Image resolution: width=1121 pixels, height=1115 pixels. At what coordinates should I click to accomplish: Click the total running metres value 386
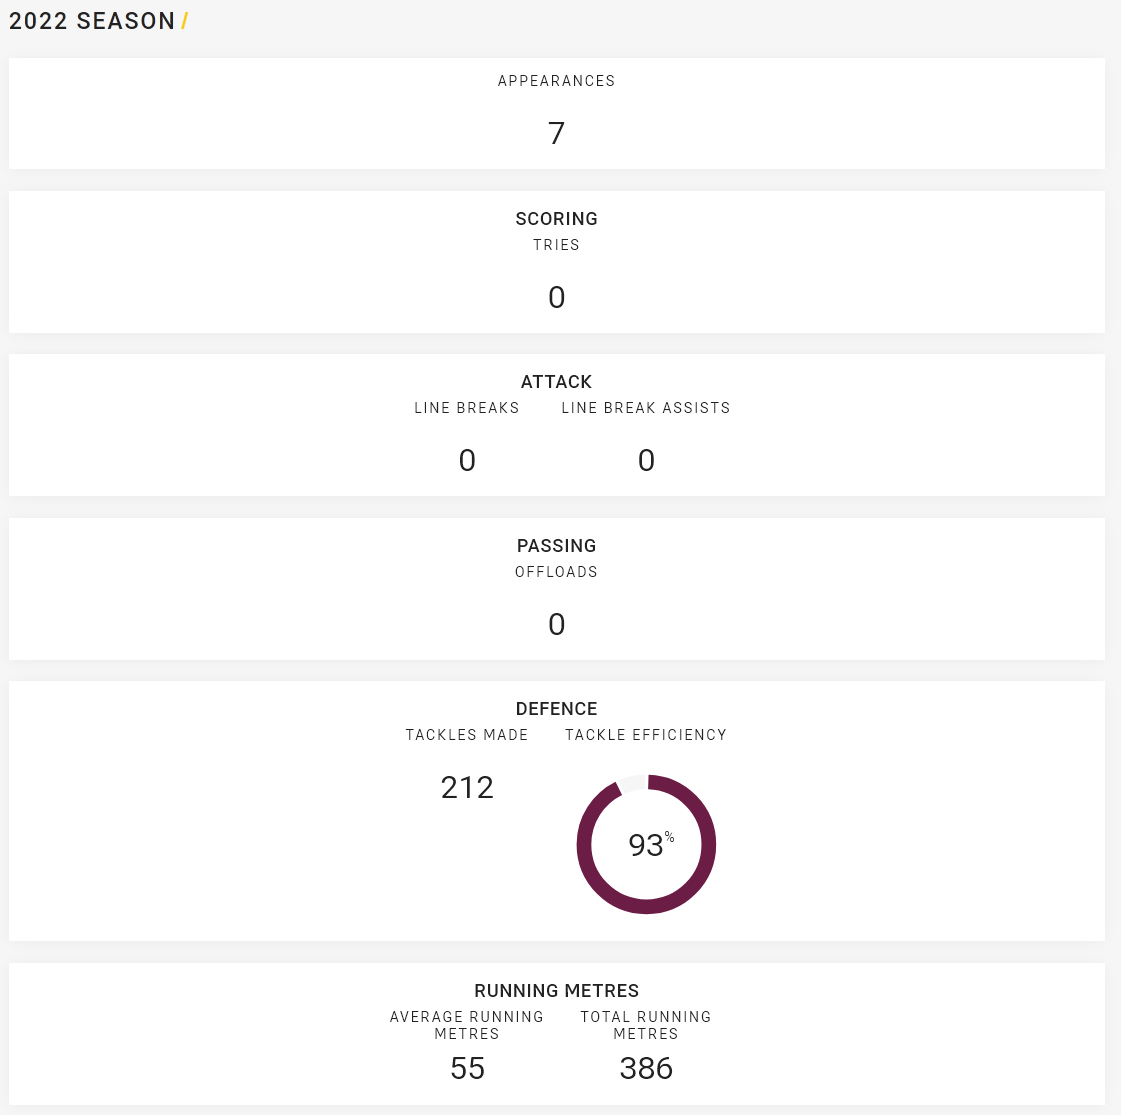(x=646, y=1069)
